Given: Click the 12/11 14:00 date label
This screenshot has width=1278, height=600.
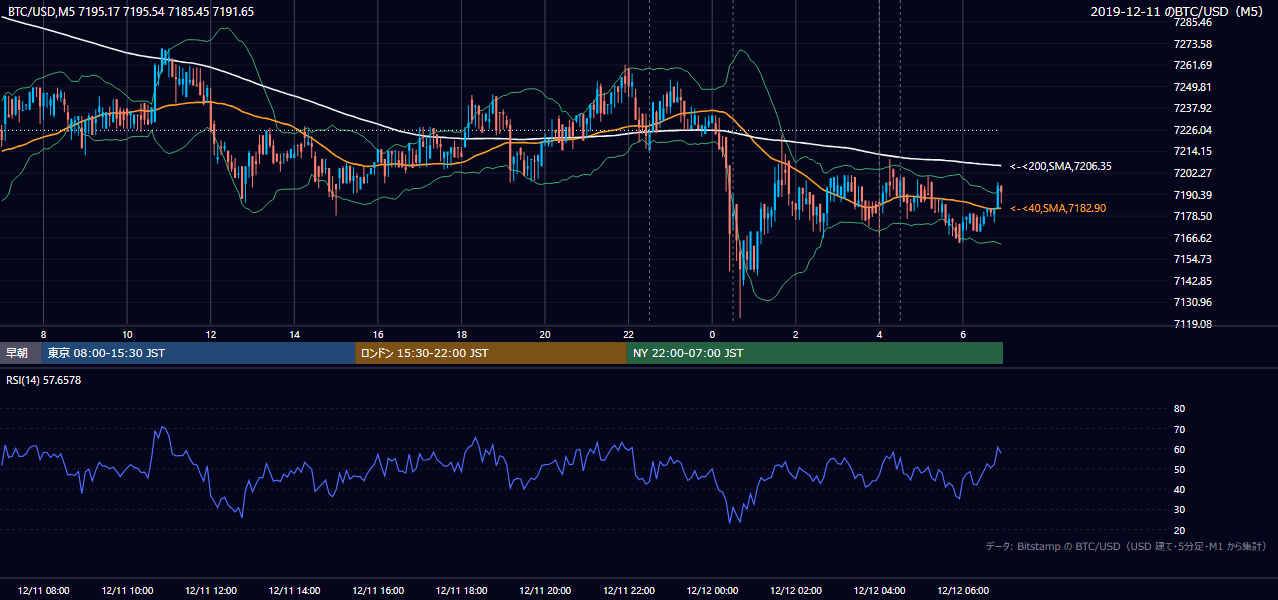Looking at the screenshot, I should point(294,591).
